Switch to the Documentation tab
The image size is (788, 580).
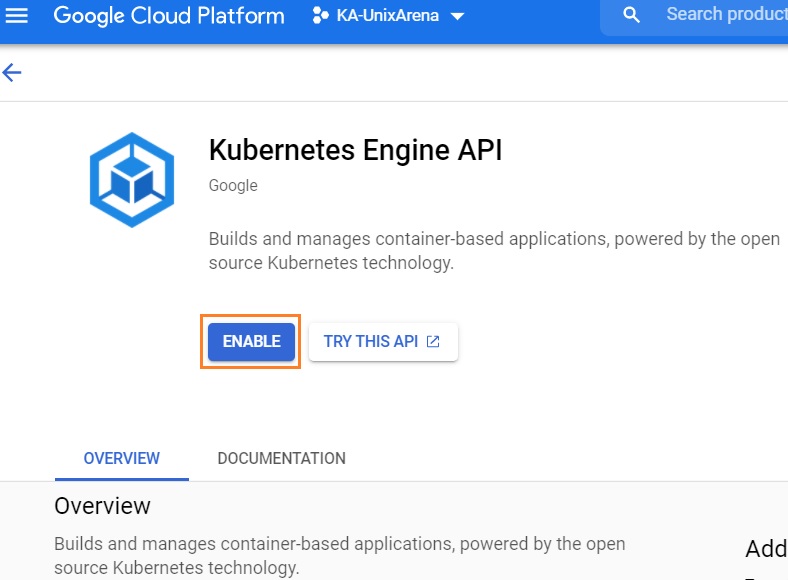(281, 458)
